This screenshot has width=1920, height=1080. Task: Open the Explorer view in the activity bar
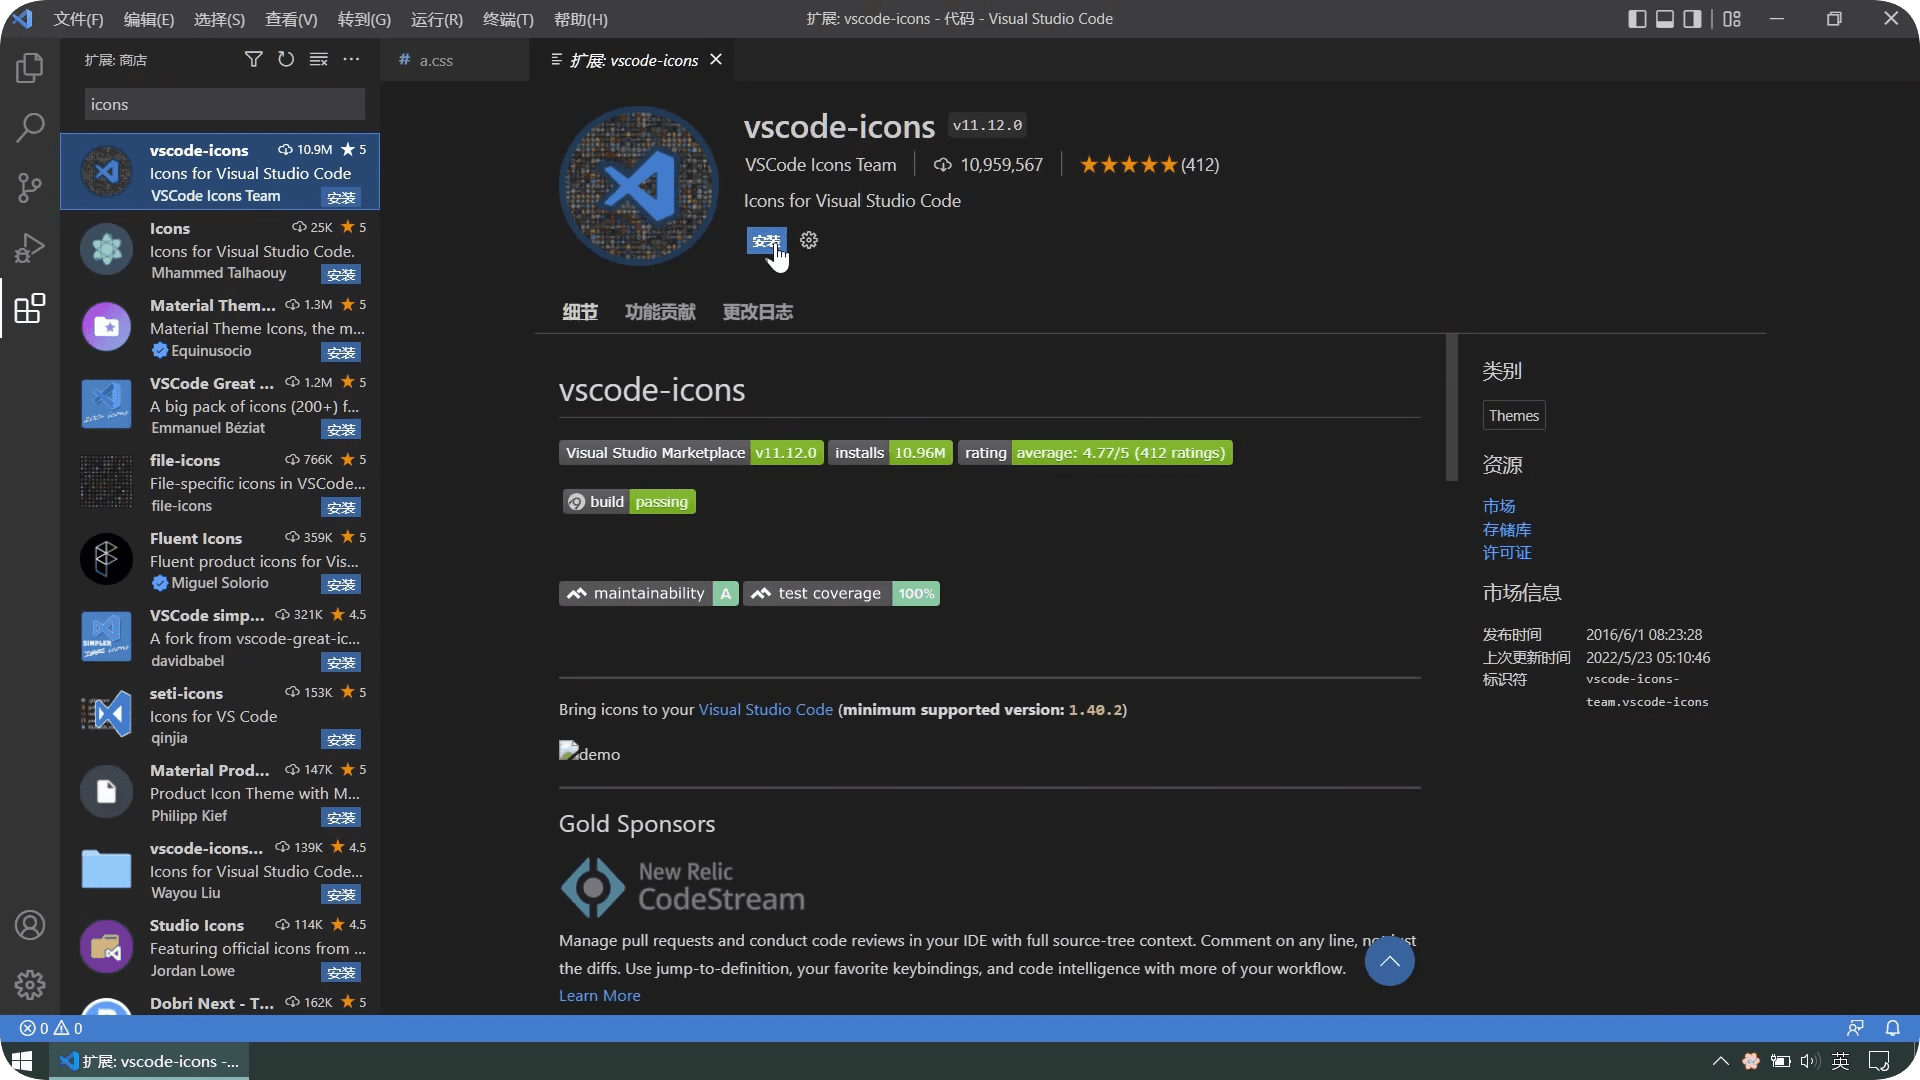pyautogui.click(x=30, y=68)
